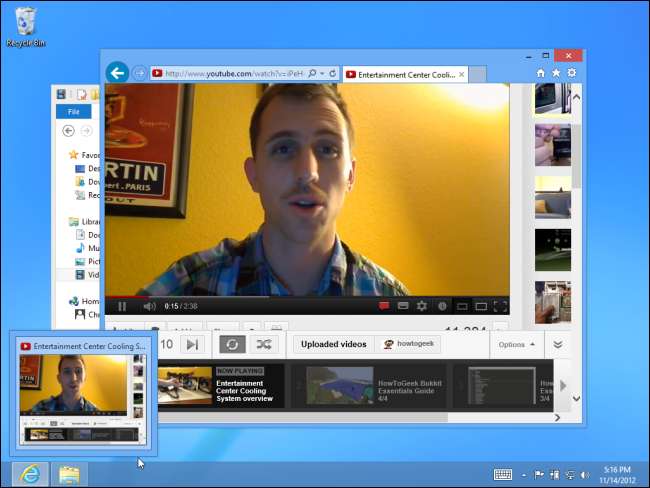This screenshot has width=650, height=488.
Task: Toggle playlist autoplay repeat button
Action: pos(232,344)
